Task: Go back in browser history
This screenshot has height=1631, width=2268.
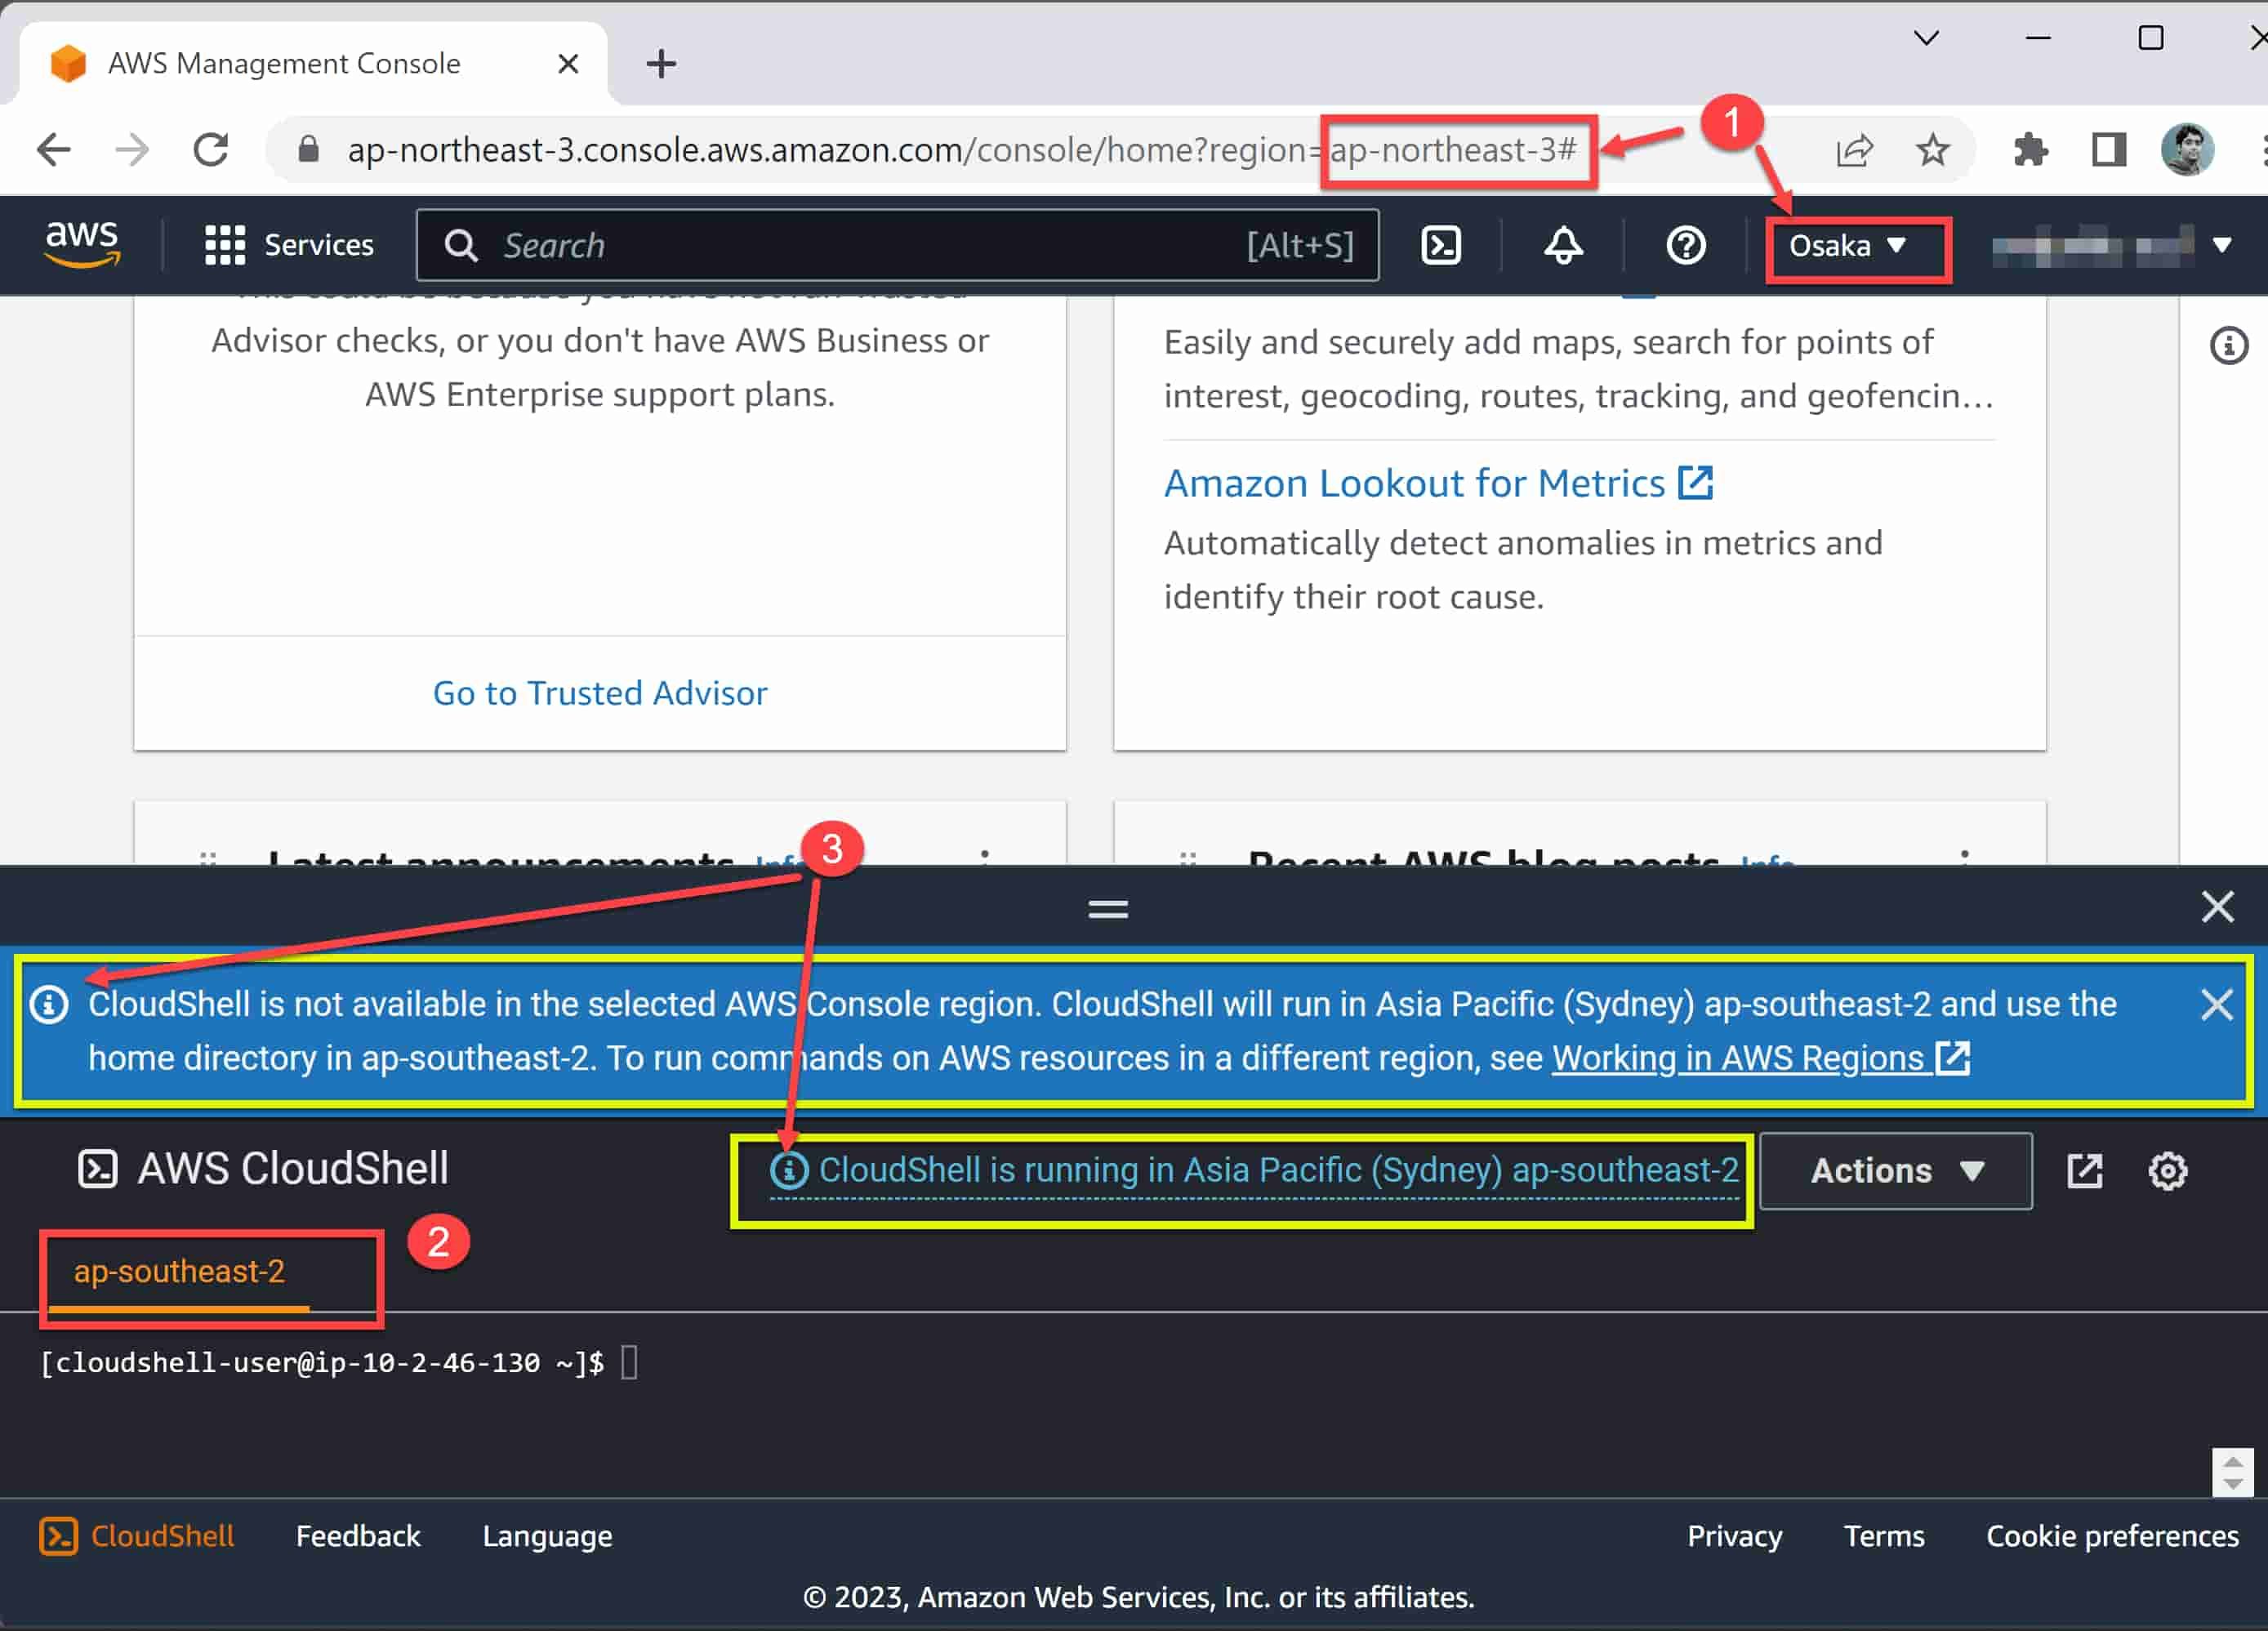Action: (53, 150)
